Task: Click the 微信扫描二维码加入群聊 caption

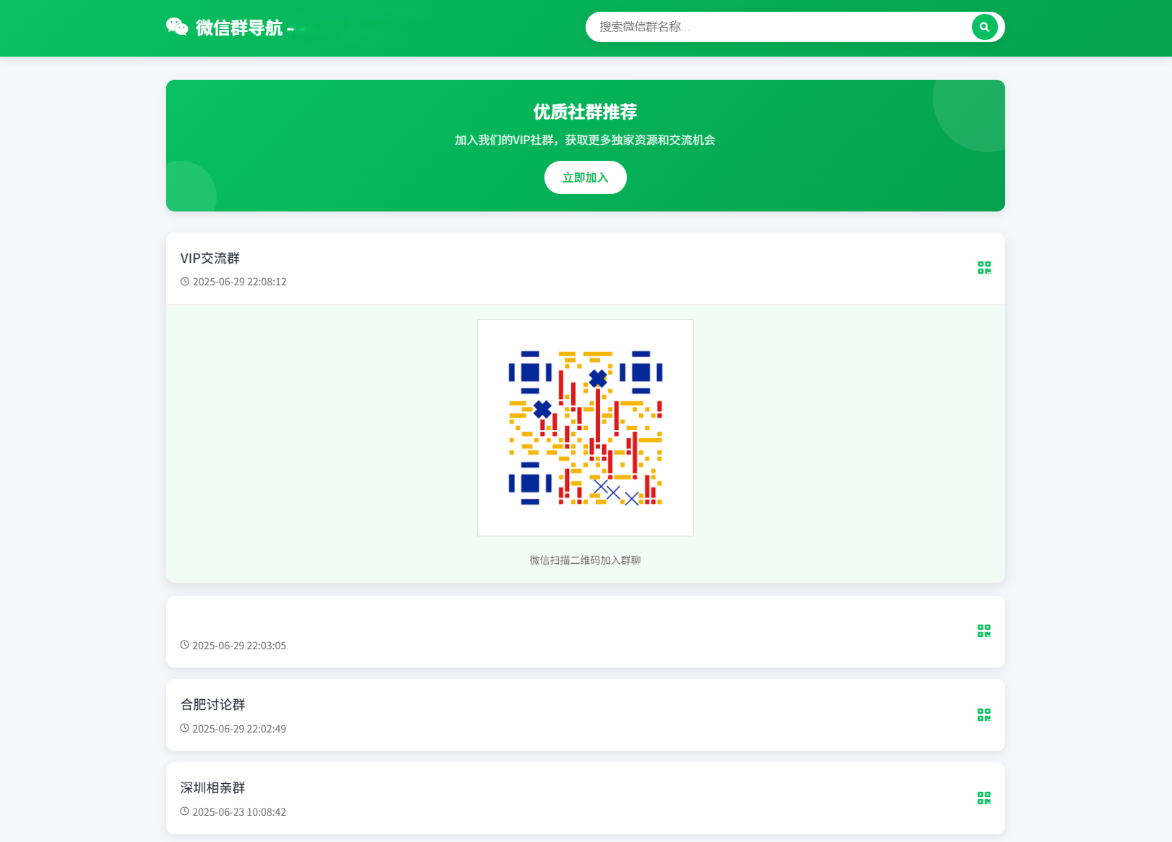Action: pos(585,560)
